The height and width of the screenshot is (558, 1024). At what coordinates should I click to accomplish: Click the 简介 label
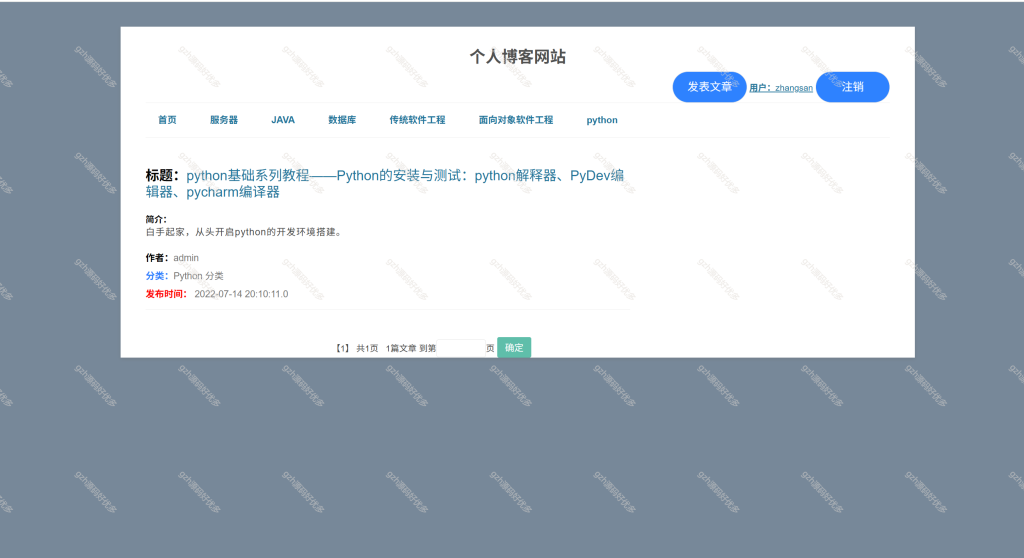coord(156,220)
